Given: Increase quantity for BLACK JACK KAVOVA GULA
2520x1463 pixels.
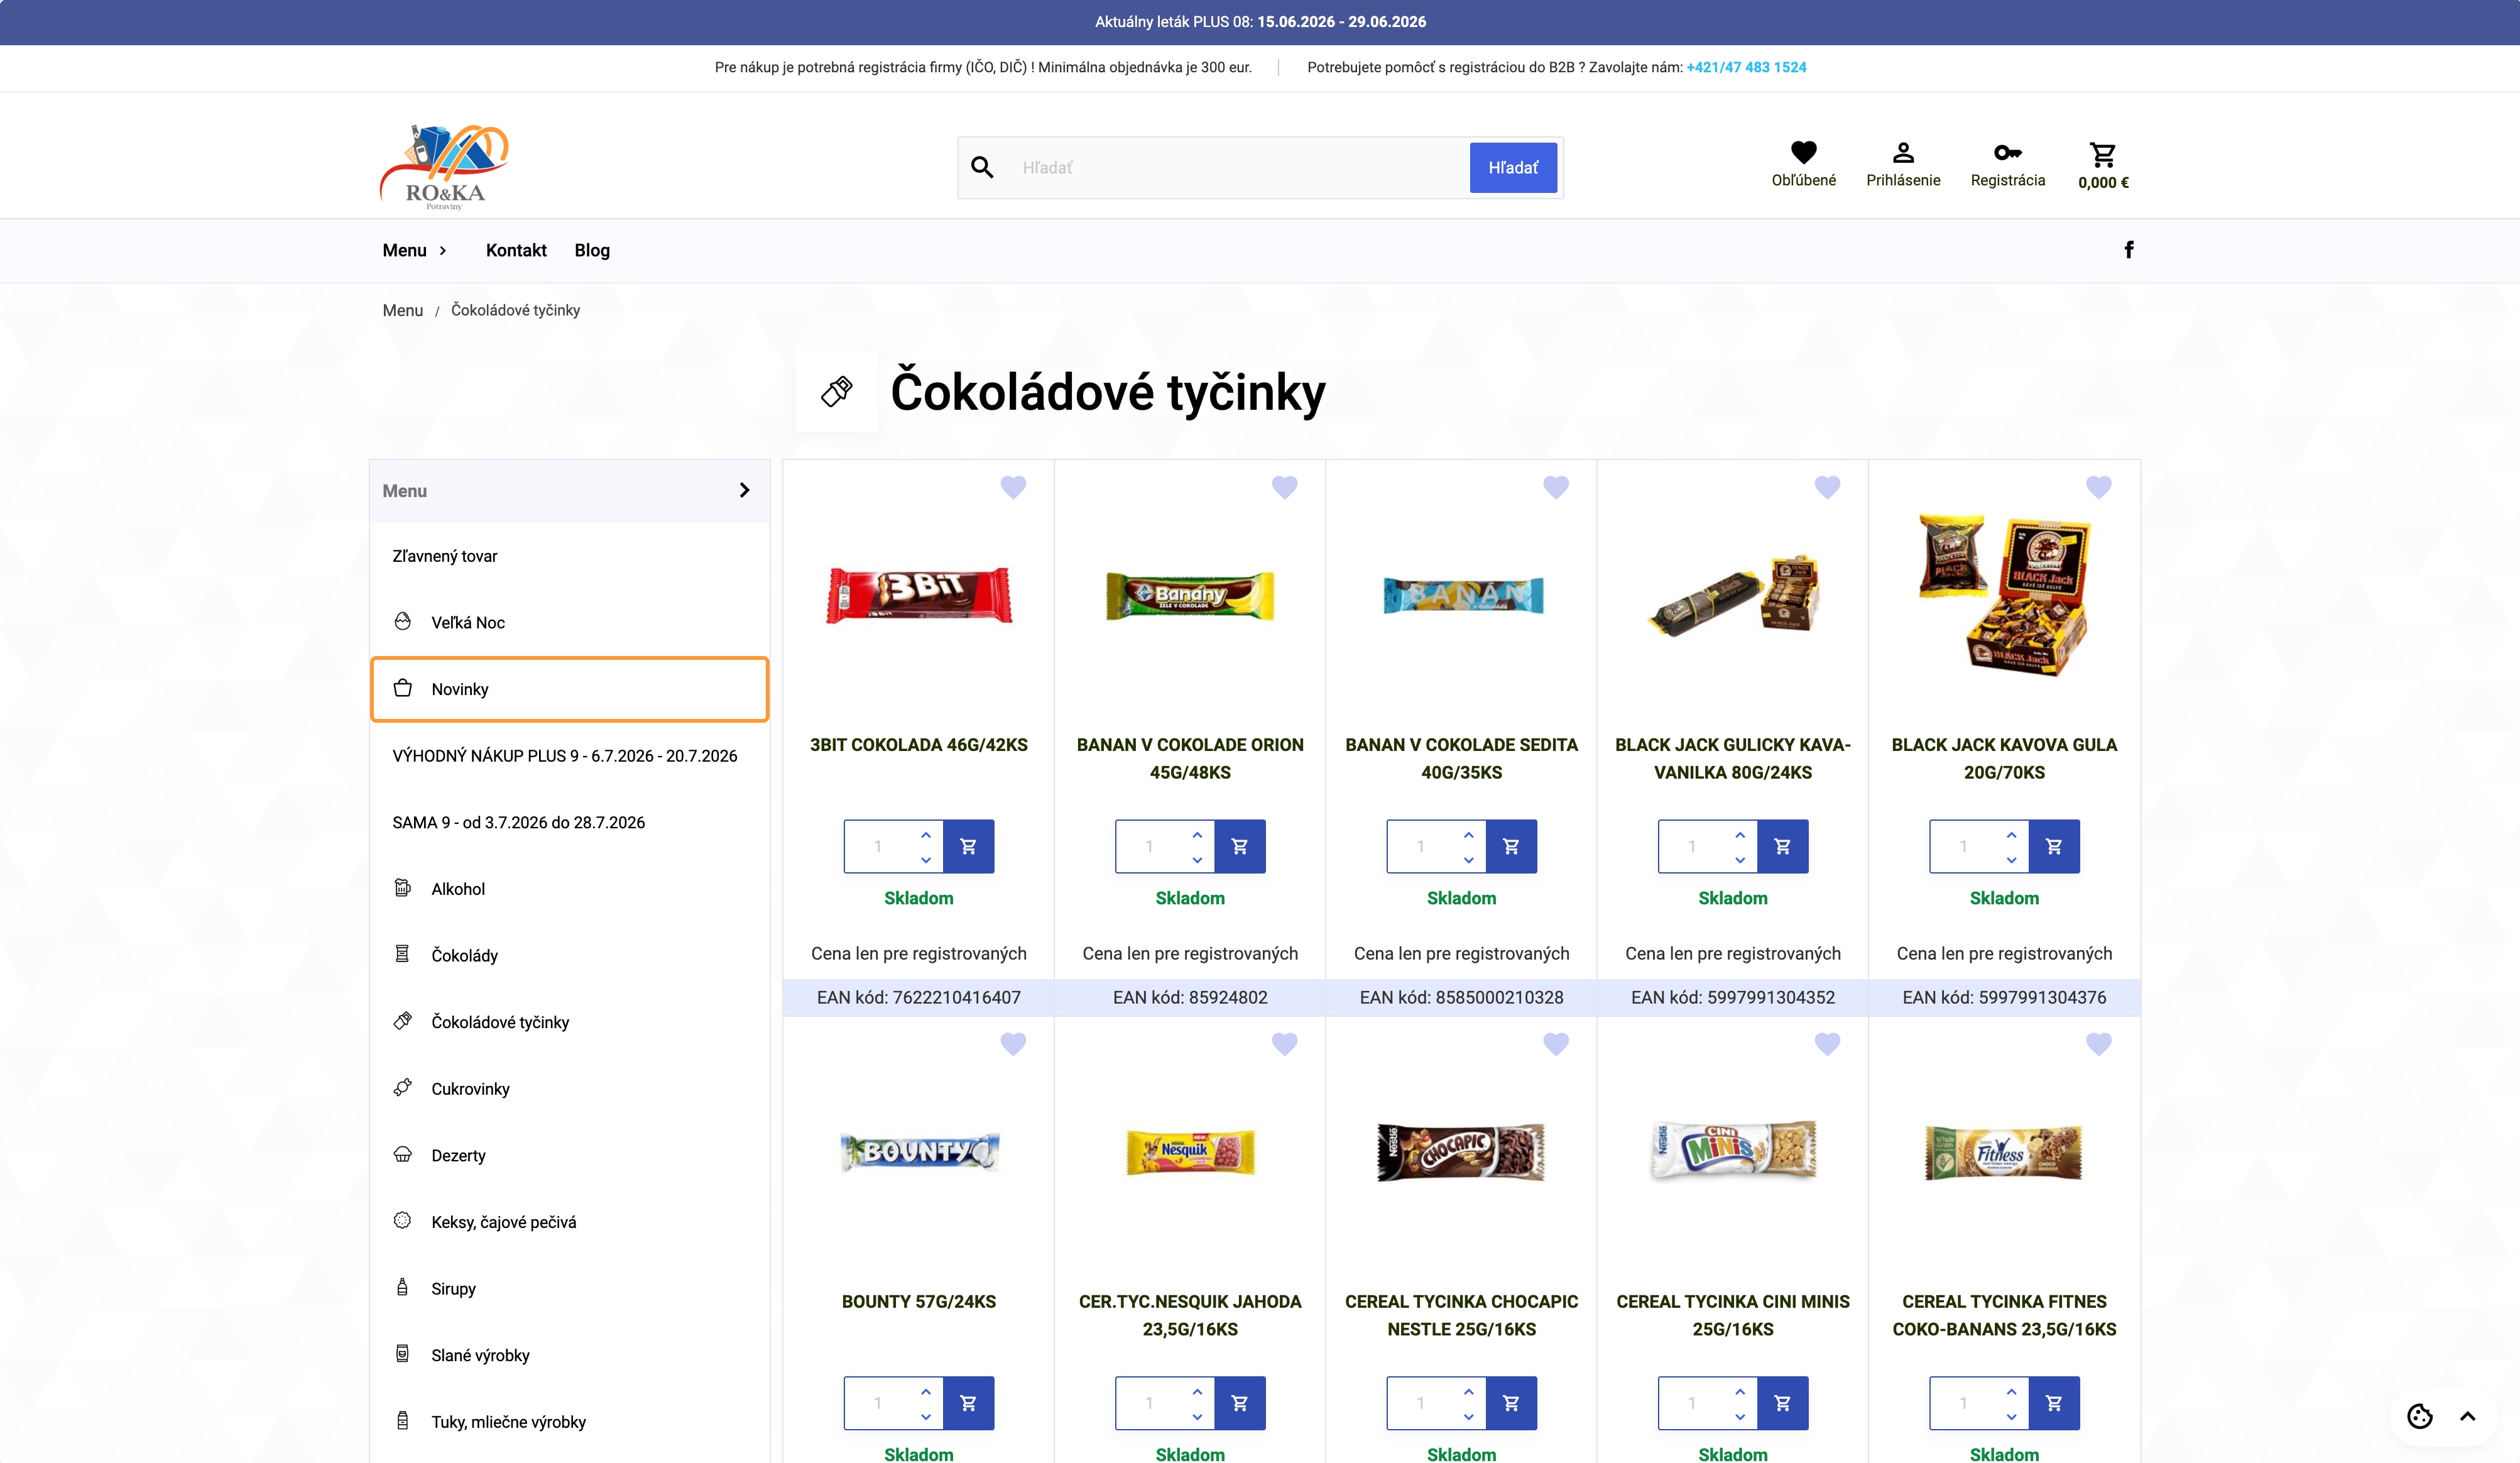Looking at the screenshot, I should pyautogui.click(x=2011, y=834).
